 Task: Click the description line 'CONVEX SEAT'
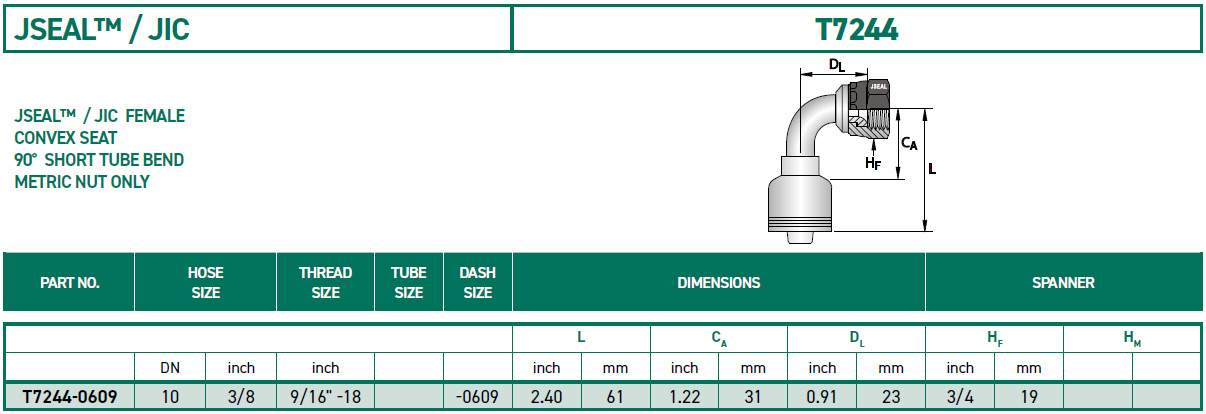click(x=66, y=138)
